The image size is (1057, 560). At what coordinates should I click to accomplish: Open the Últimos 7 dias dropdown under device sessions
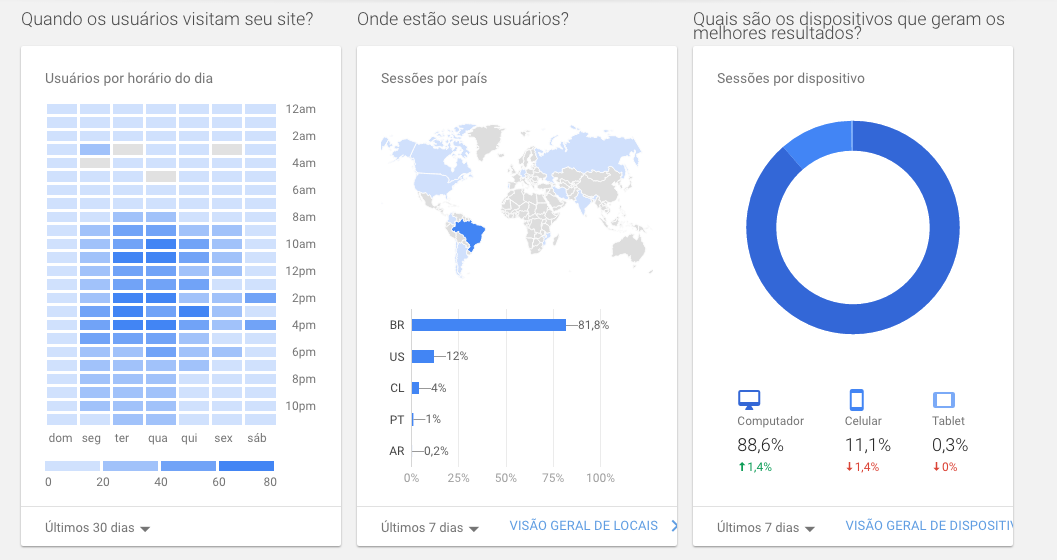click(x=766, y=527)
